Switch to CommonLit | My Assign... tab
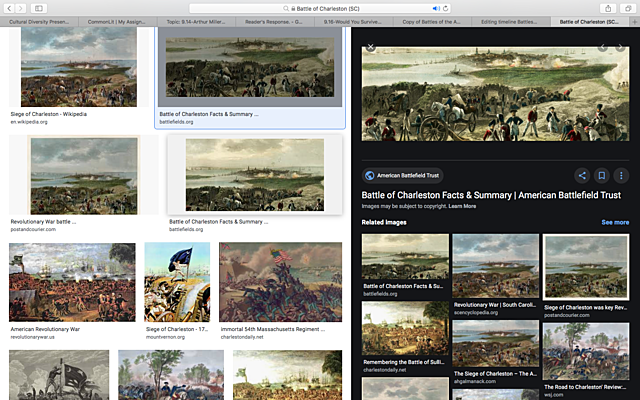The image size is (640, 400). pos(118,22)
